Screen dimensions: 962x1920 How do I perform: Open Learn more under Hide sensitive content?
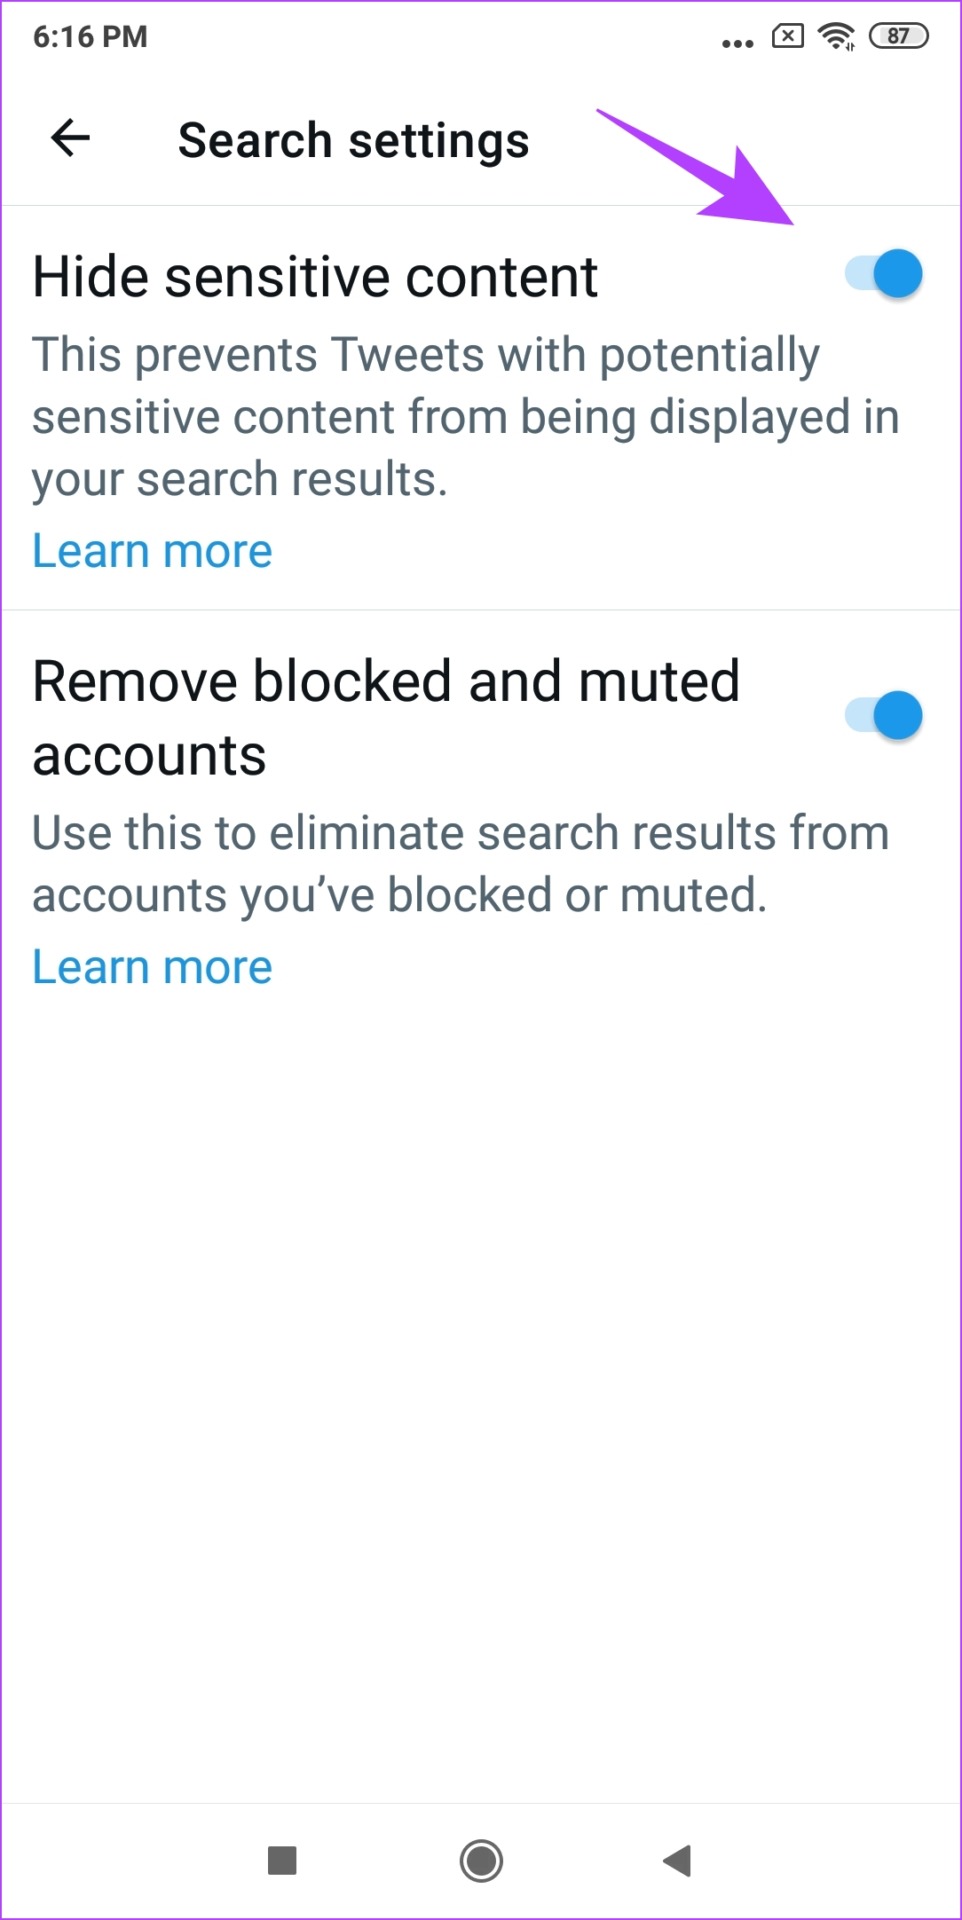point(152,551)
